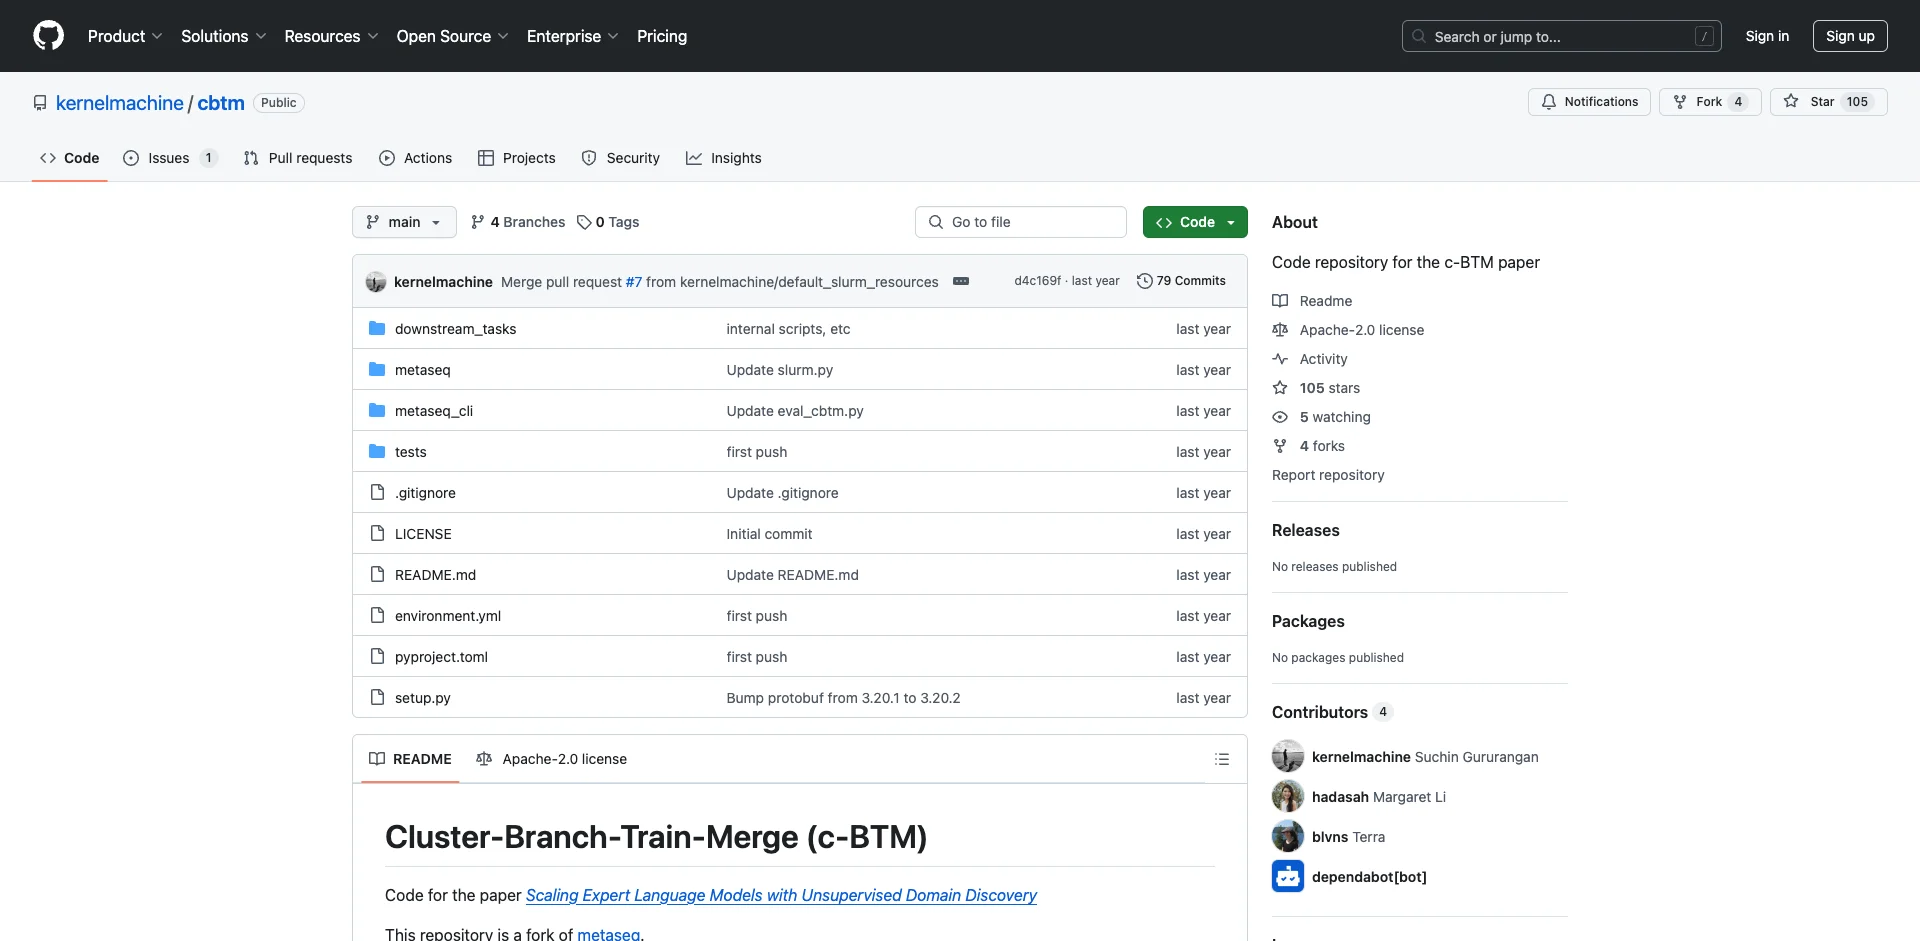Select the README tab in file viewer
Viewport: 1920px width, 941px height.
pyautogui.click(x=410, y=759)
